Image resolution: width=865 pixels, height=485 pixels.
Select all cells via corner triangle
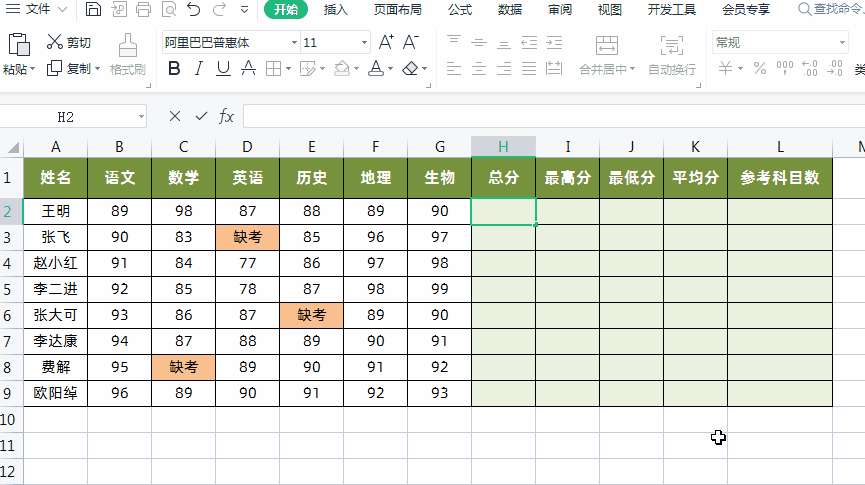[x=13, y=147]
